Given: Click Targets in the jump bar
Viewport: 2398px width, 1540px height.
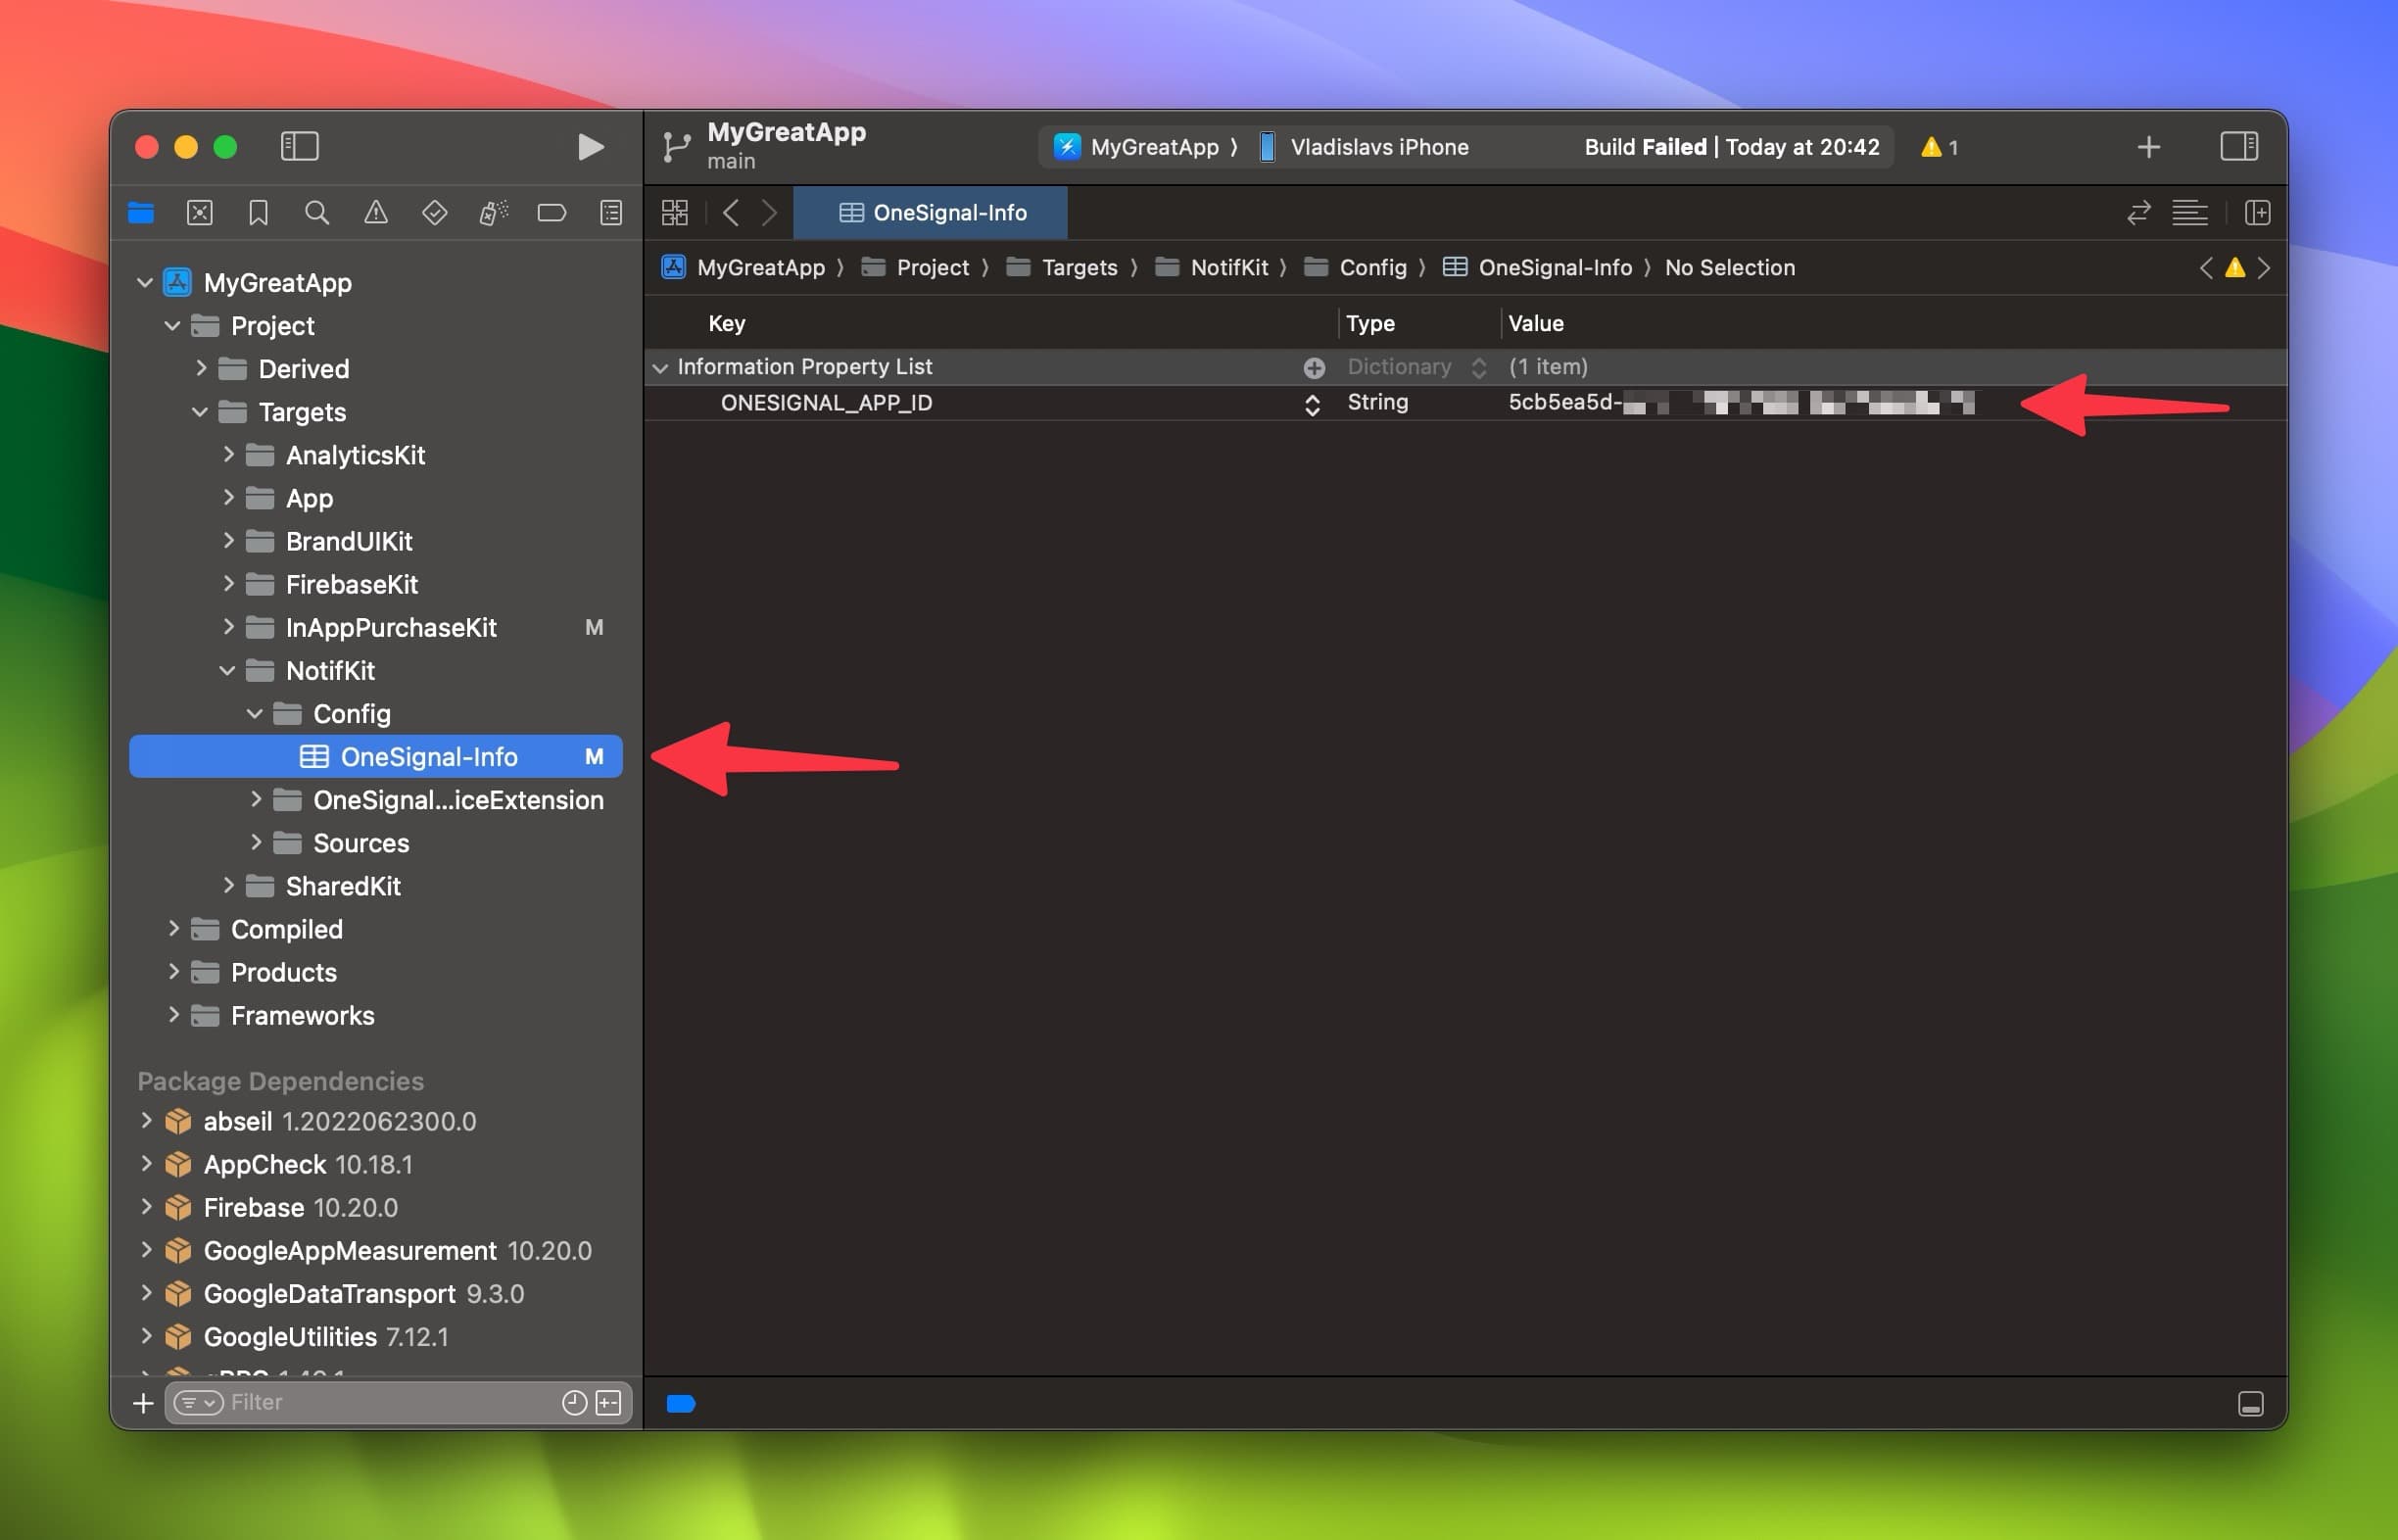Looking at the screenshot, I should point(1062,267).
